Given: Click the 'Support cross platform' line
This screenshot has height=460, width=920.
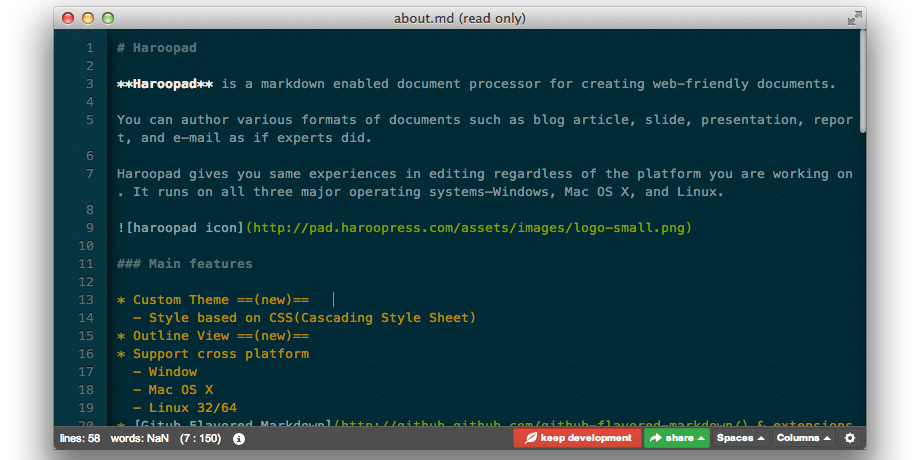Looking at the screenshot, I should (213, 354).
